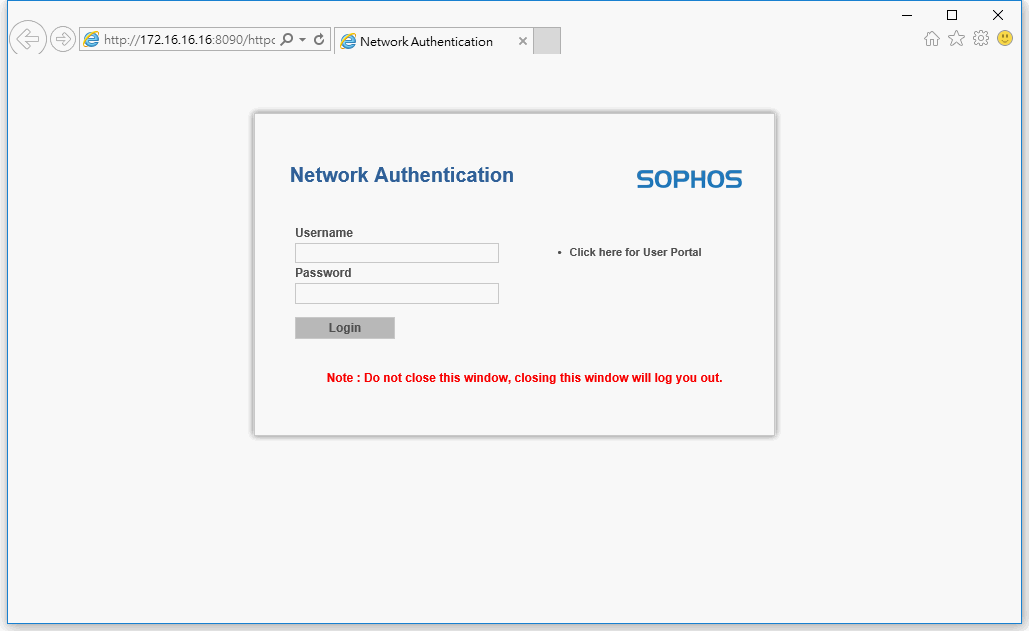Expand the address bar dropdown arrow
The height and width of the screenshot is (631, 1029).
[303, 39]
